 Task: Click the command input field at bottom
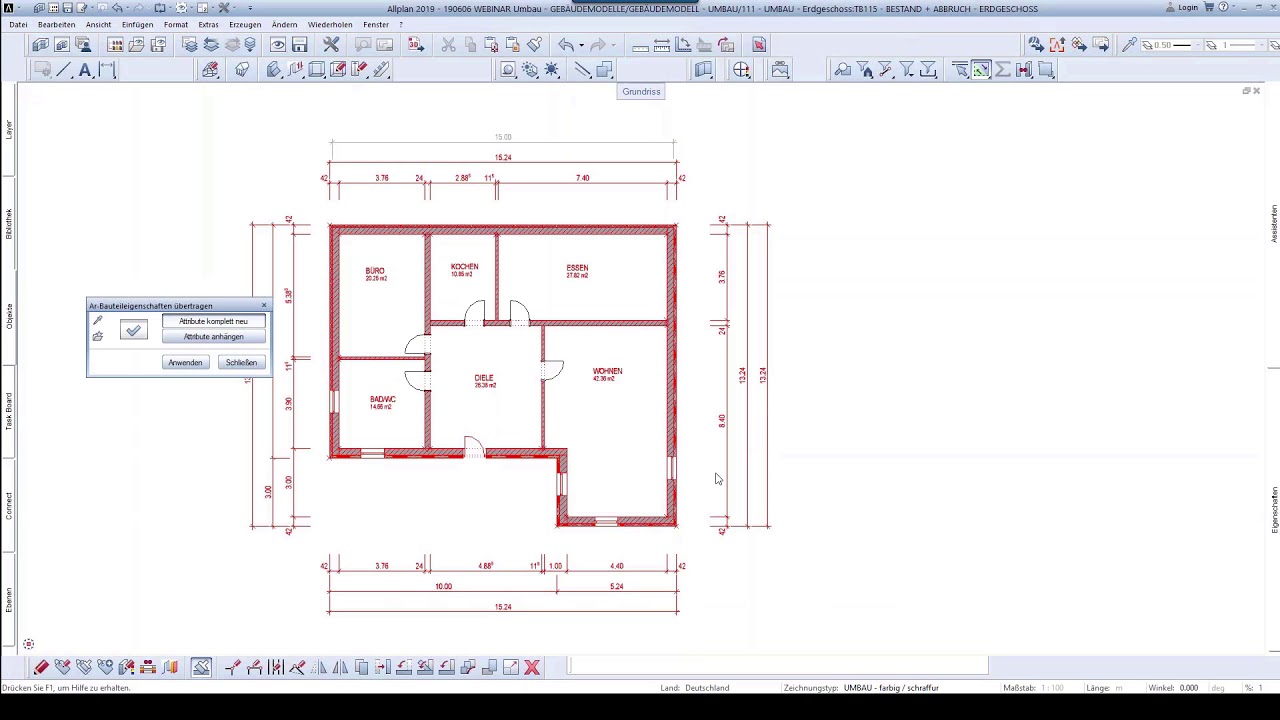777,666
